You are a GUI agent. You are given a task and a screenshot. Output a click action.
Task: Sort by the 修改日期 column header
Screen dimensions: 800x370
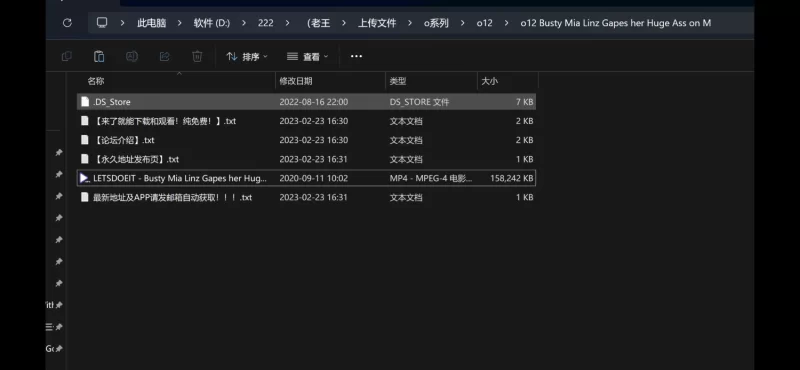(296, 81)
